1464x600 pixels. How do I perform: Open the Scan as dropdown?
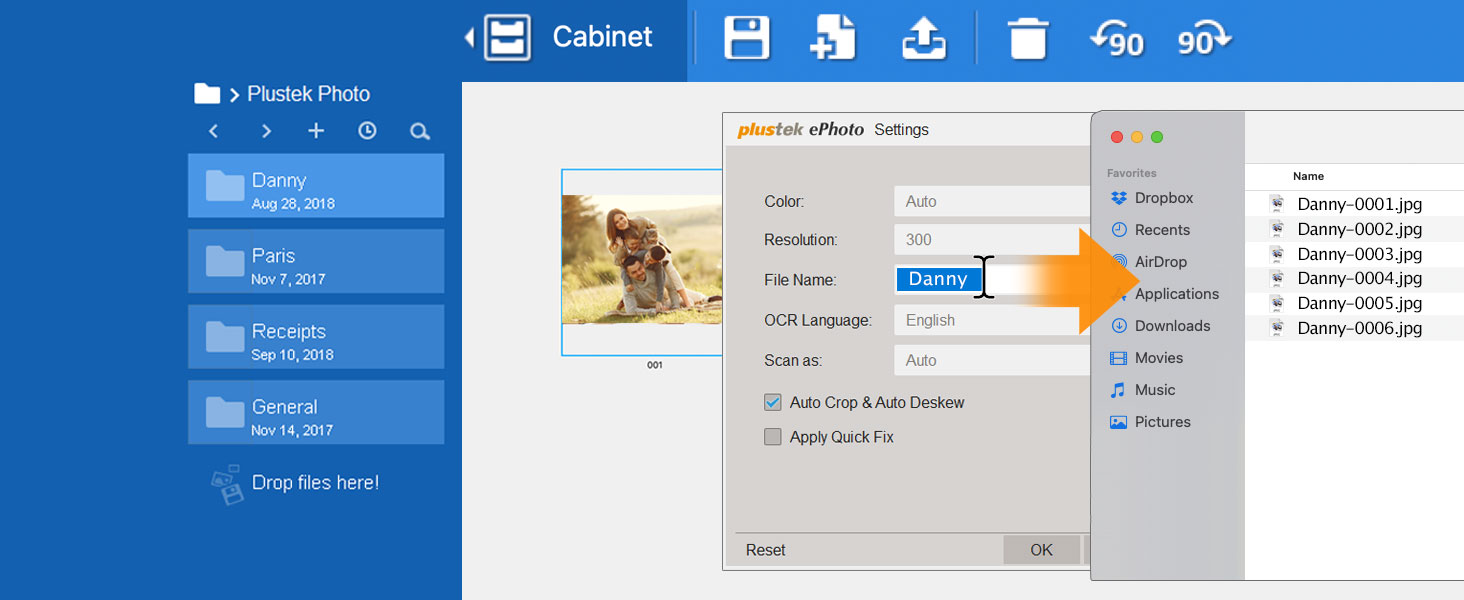coord(992,360)
